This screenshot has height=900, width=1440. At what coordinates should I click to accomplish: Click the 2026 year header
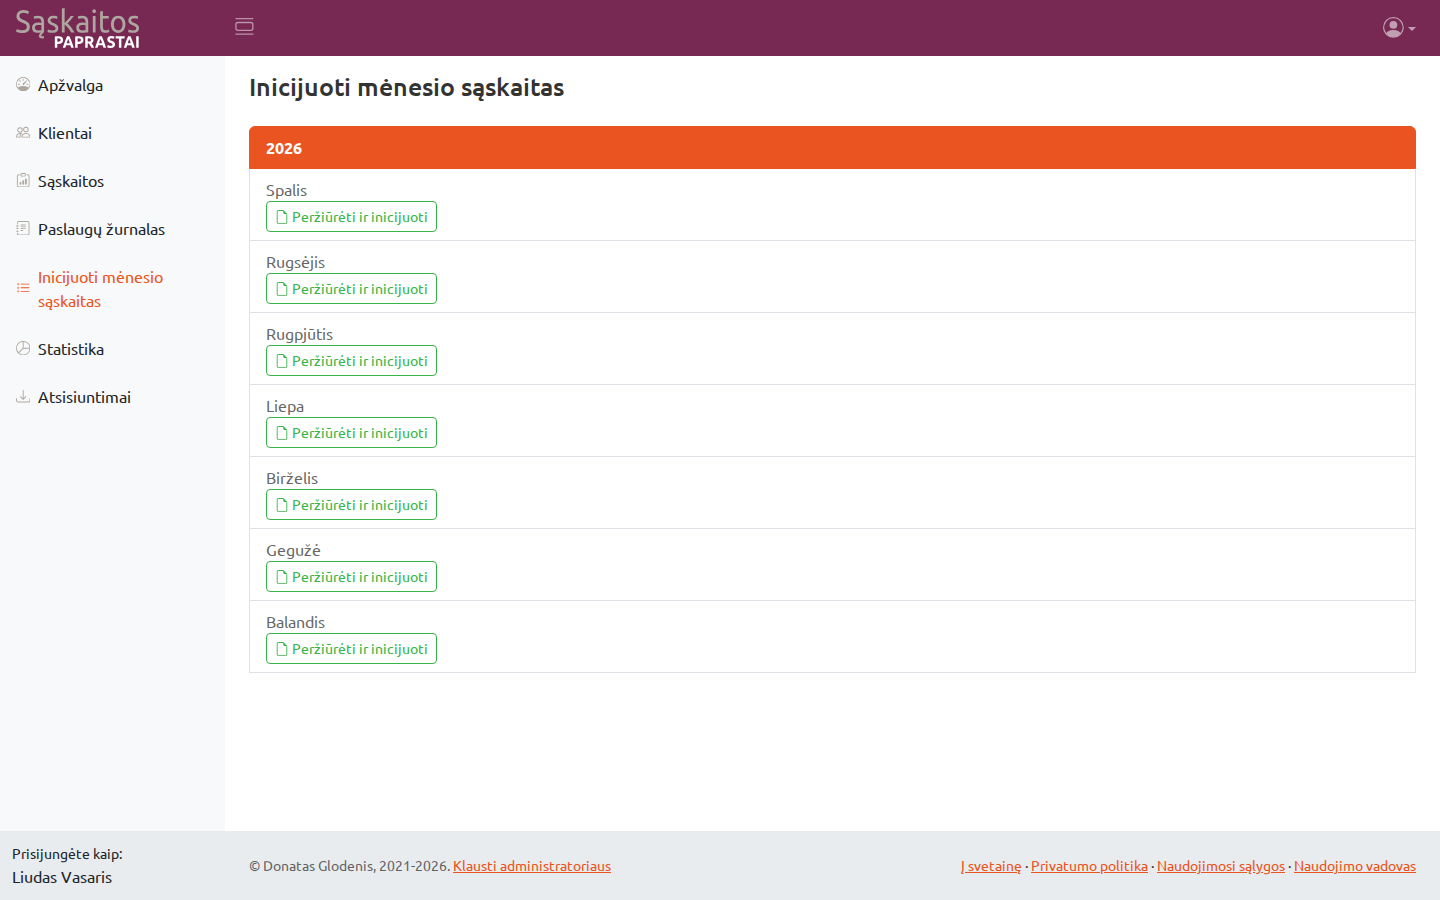pos(832,148)
